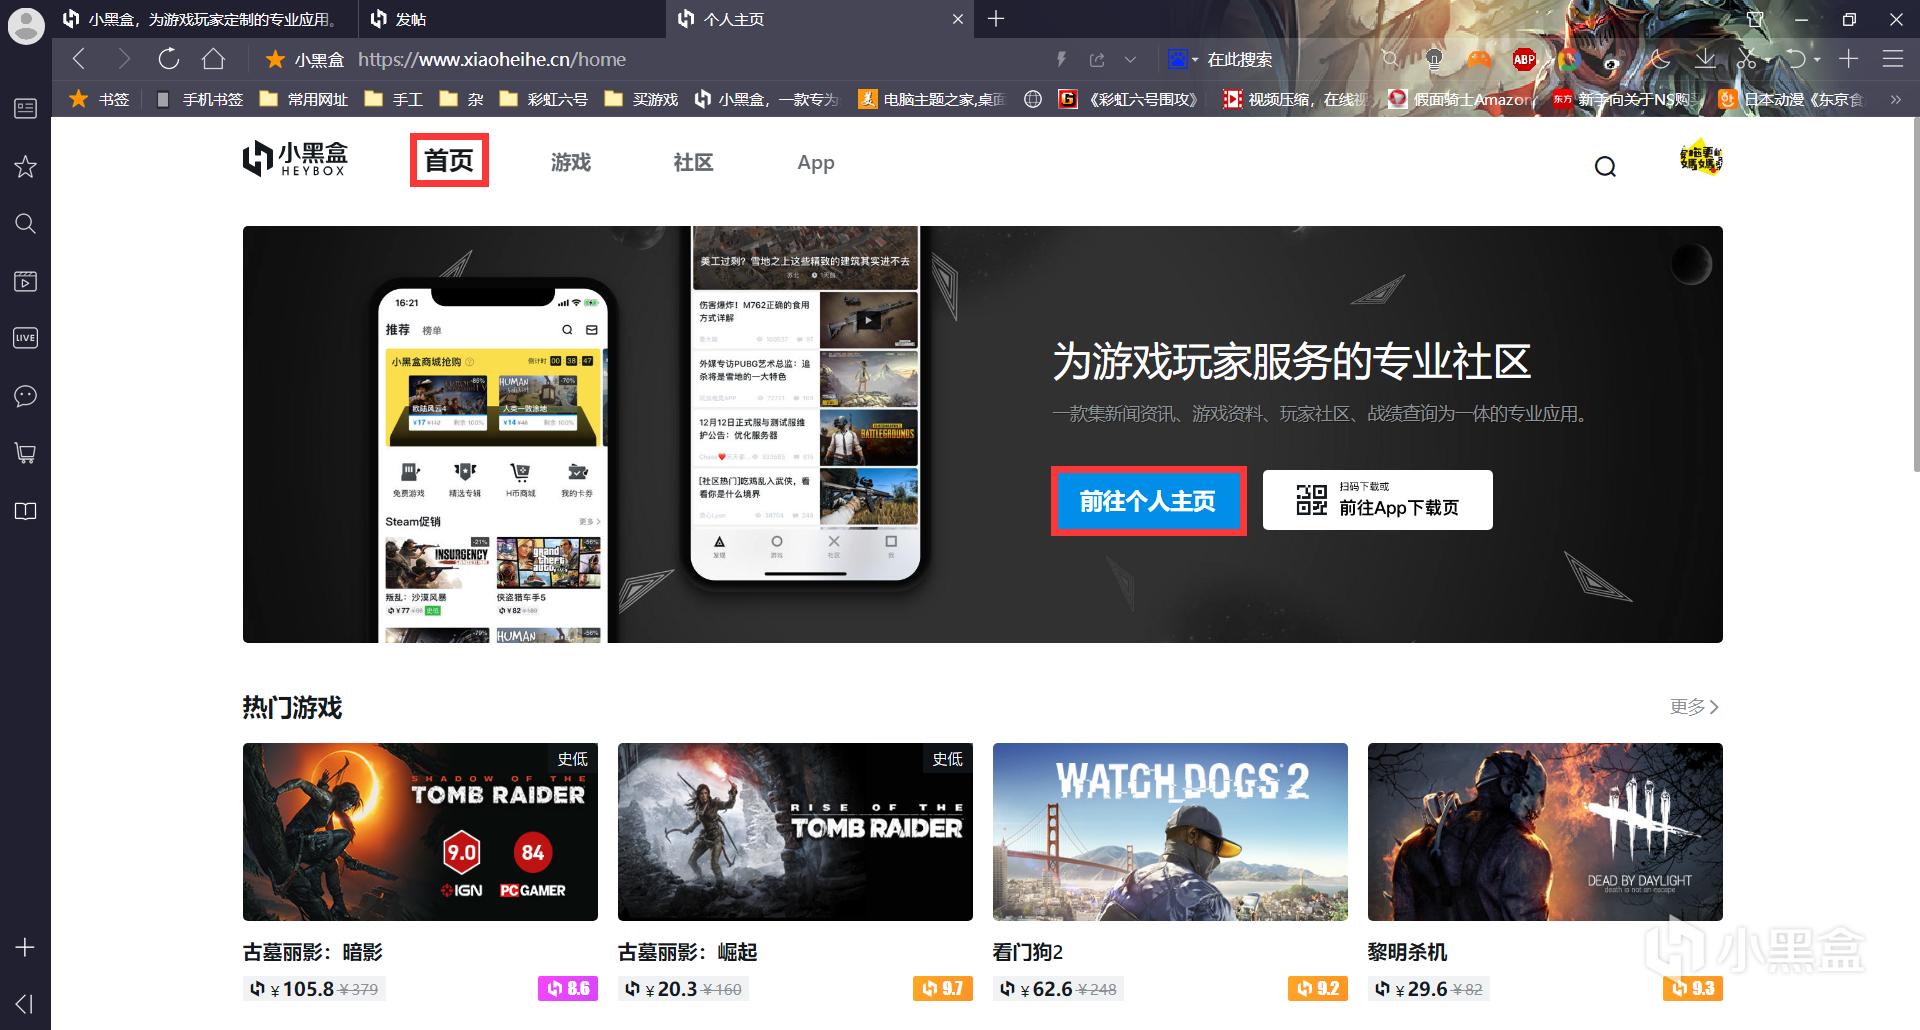Click the sidebar search icon
The image size is (1920, 1030).
click(25, 223)
